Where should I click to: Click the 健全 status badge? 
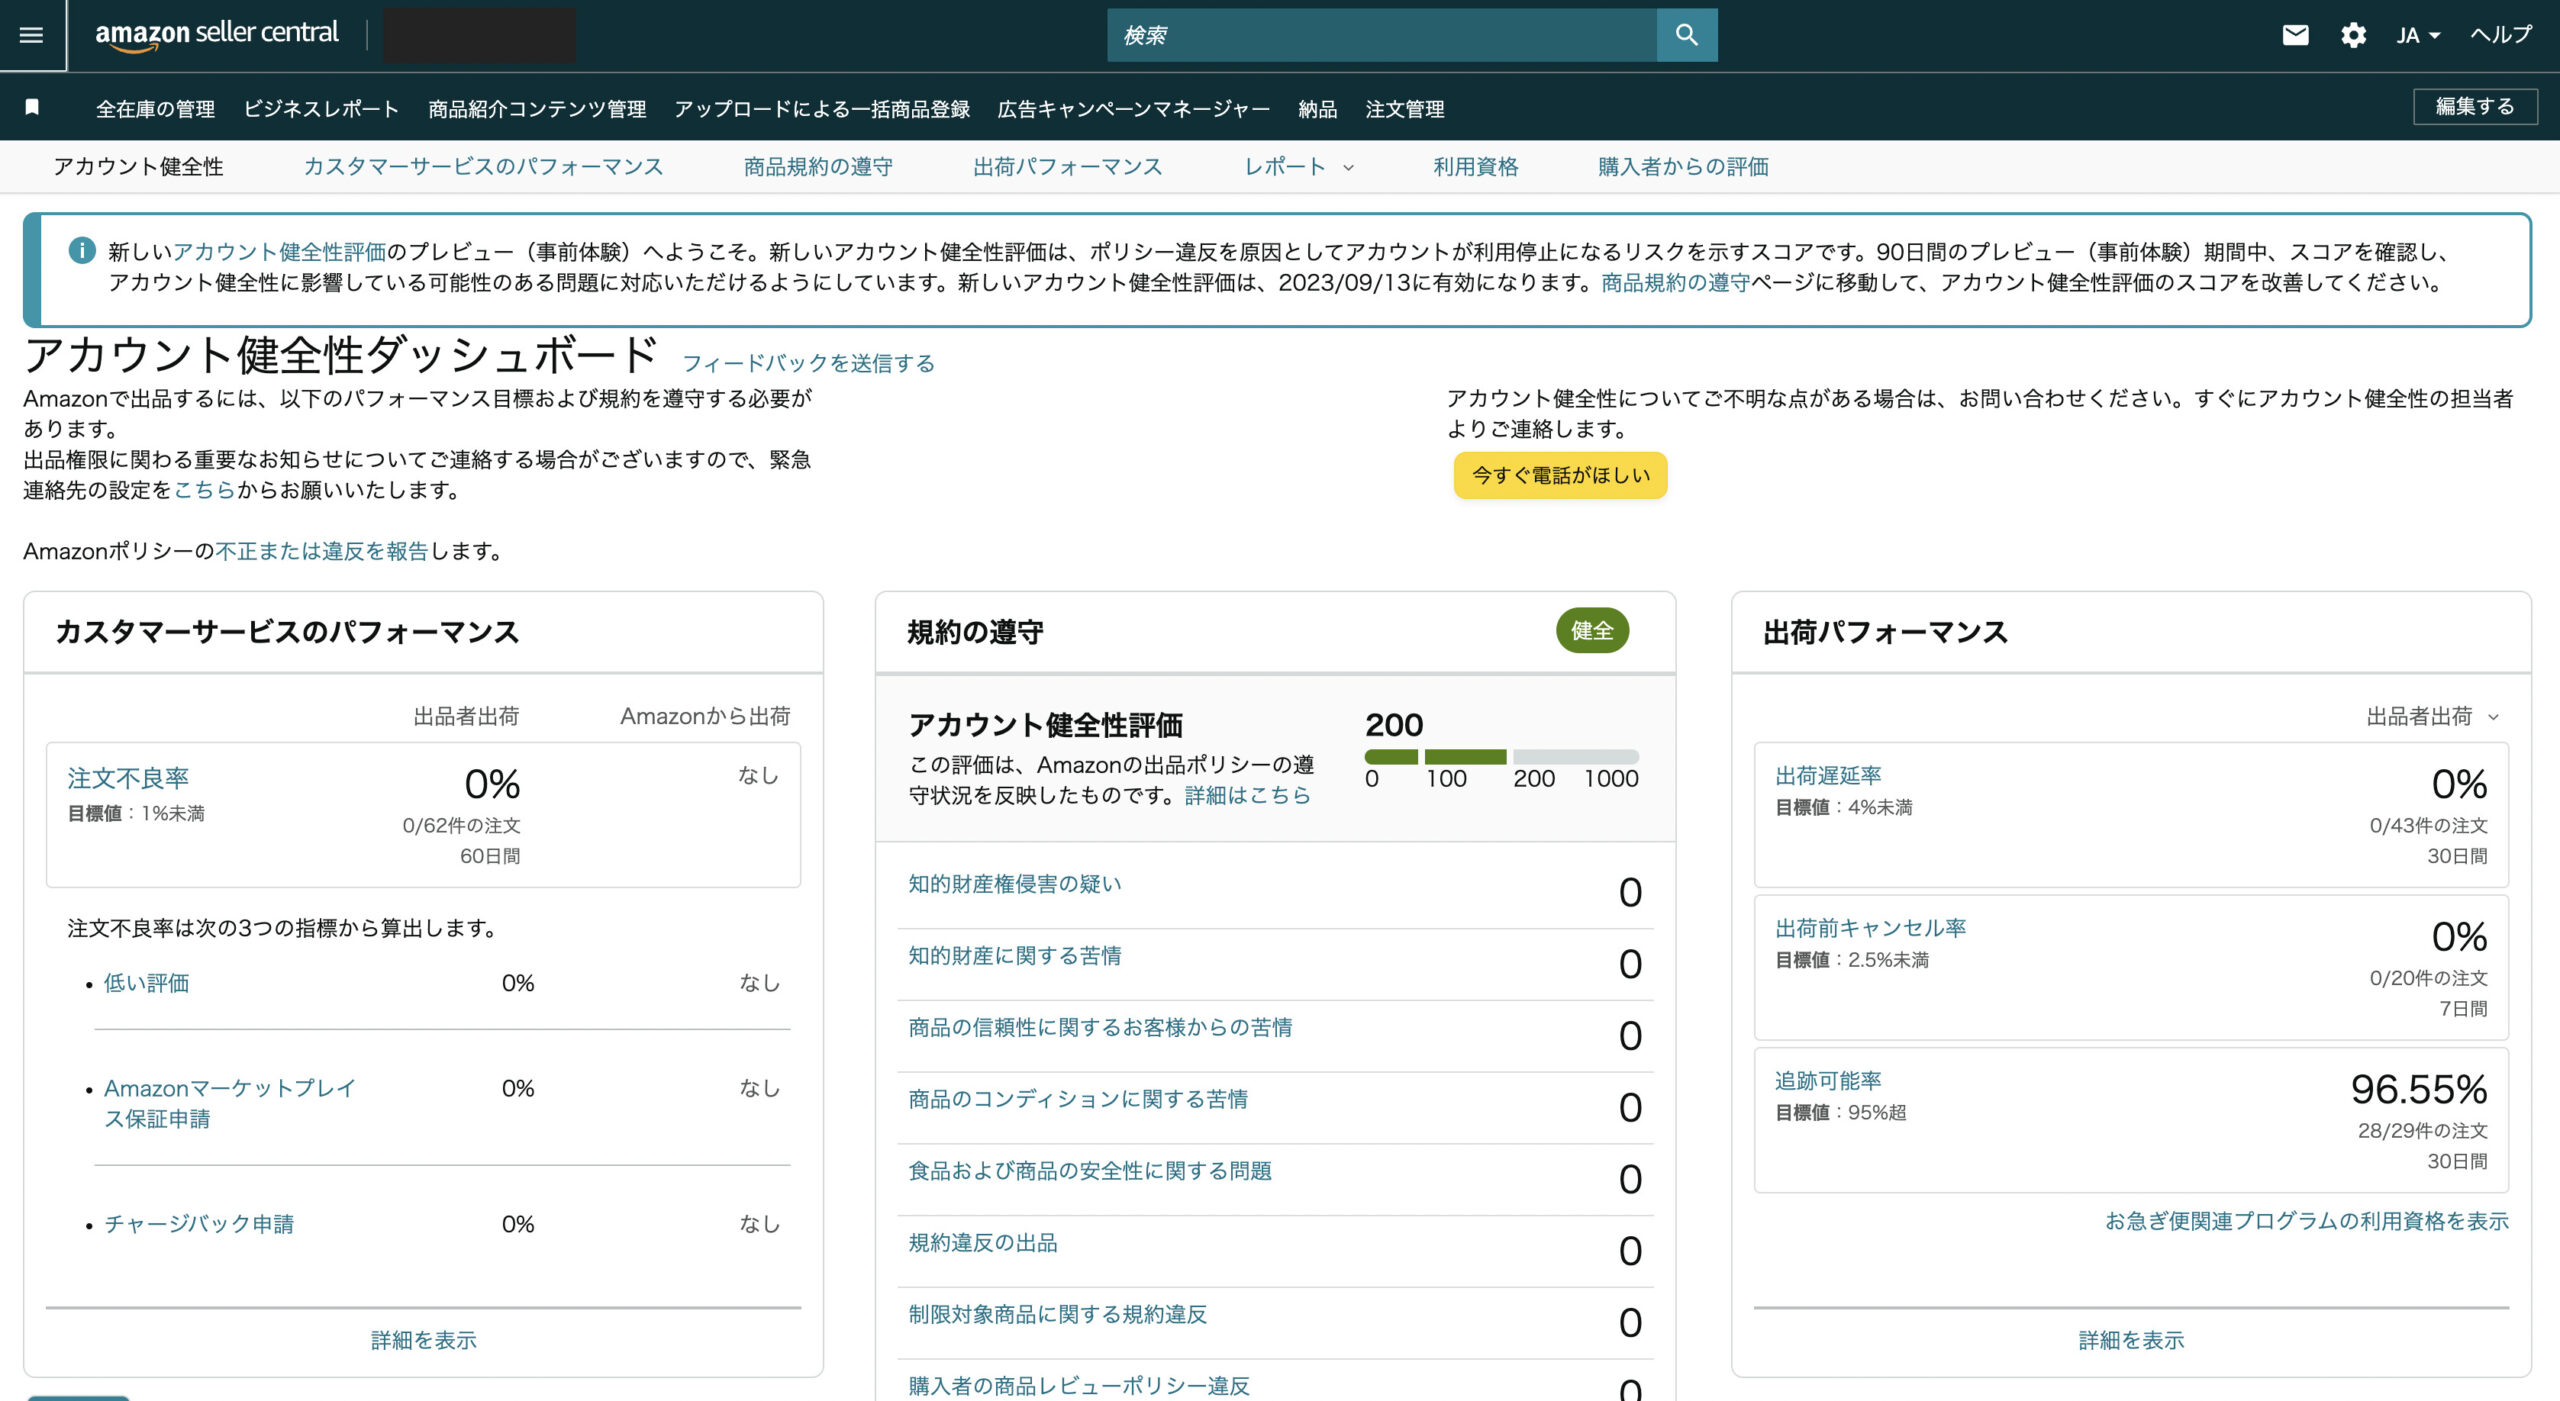point(1592,631)
